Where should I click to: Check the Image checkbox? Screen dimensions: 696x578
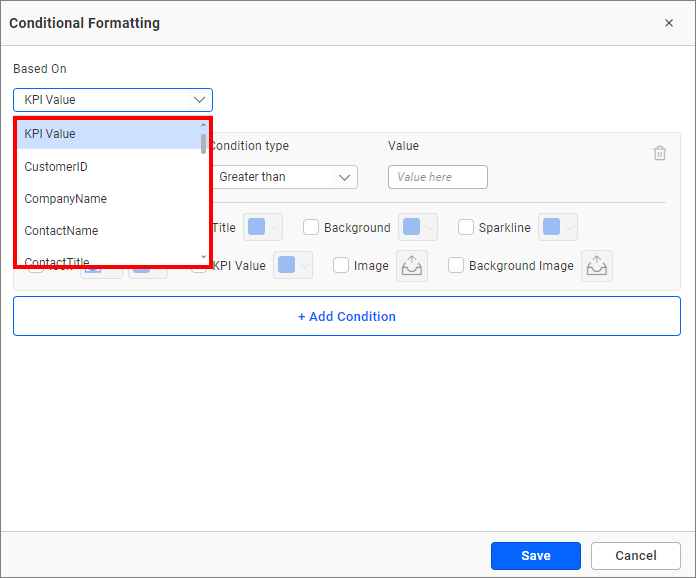[x=341, y=265]
